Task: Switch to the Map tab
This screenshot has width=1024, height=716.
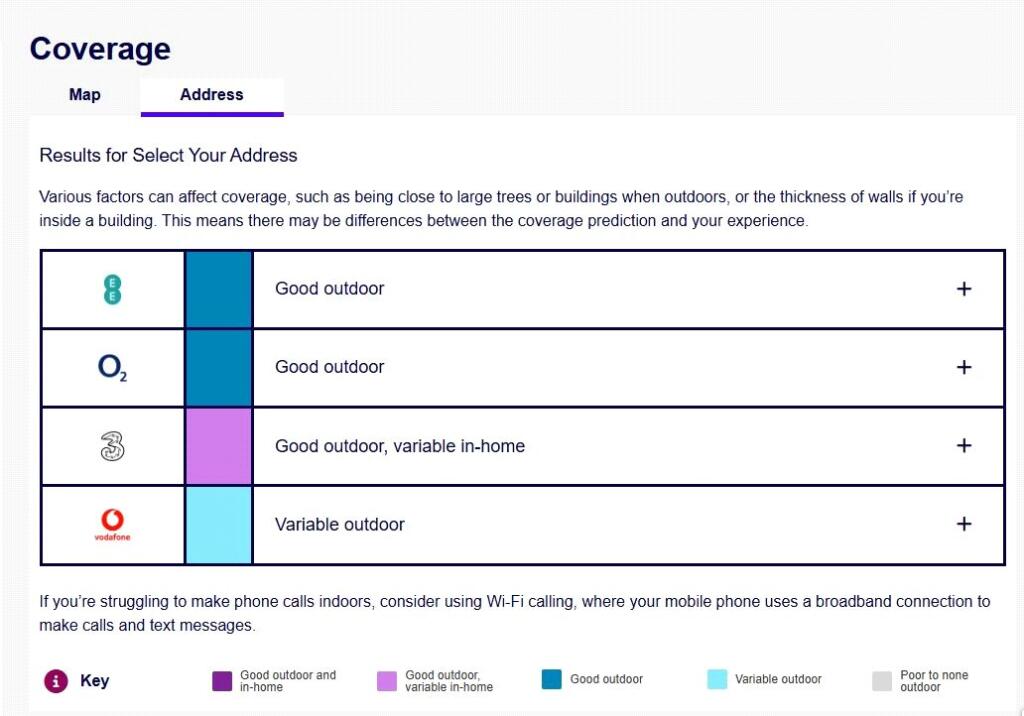Action: [85, 95]
